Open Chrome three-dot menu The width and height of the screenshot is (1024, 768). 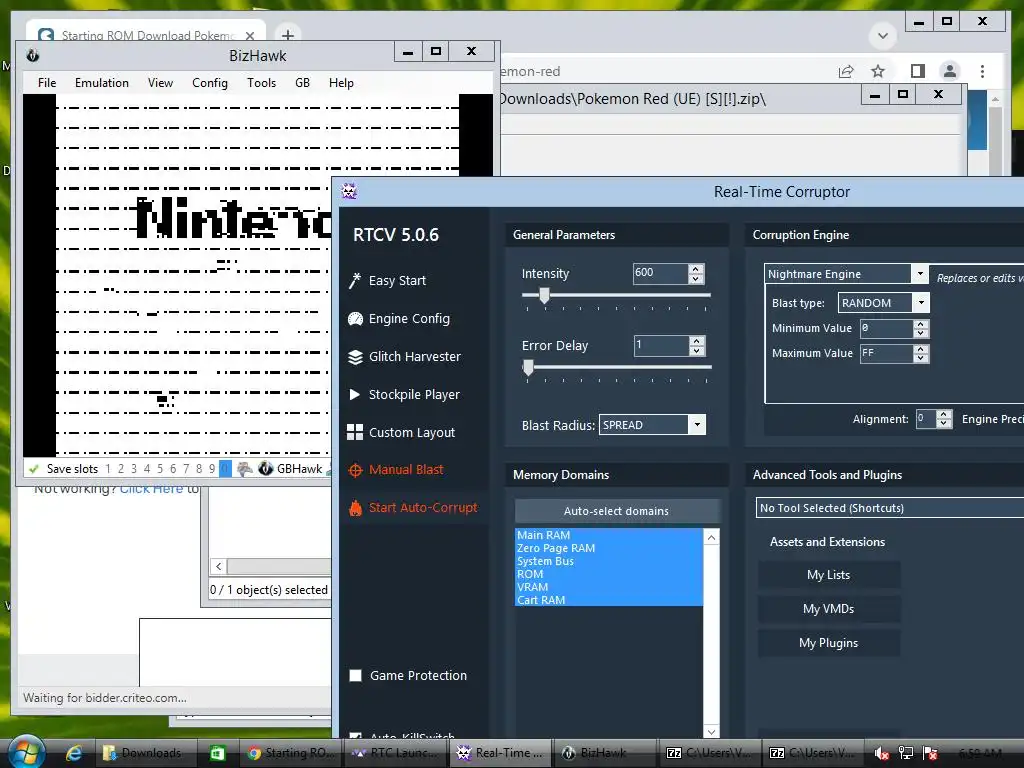point(982,71)
